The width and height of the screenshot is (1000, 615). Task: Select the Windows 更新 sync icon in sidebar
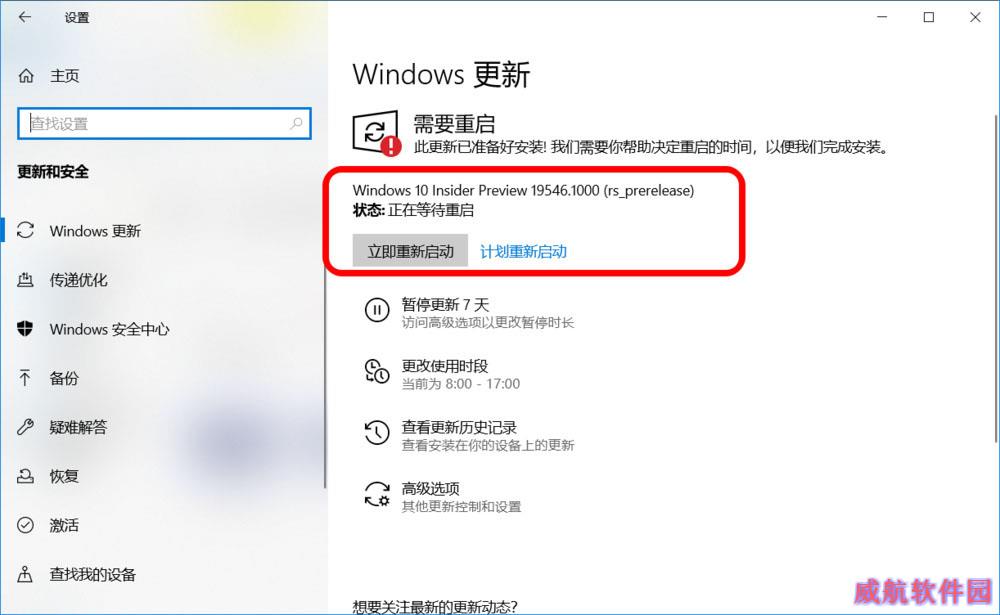pyautogui.click(x=26, y=230)
